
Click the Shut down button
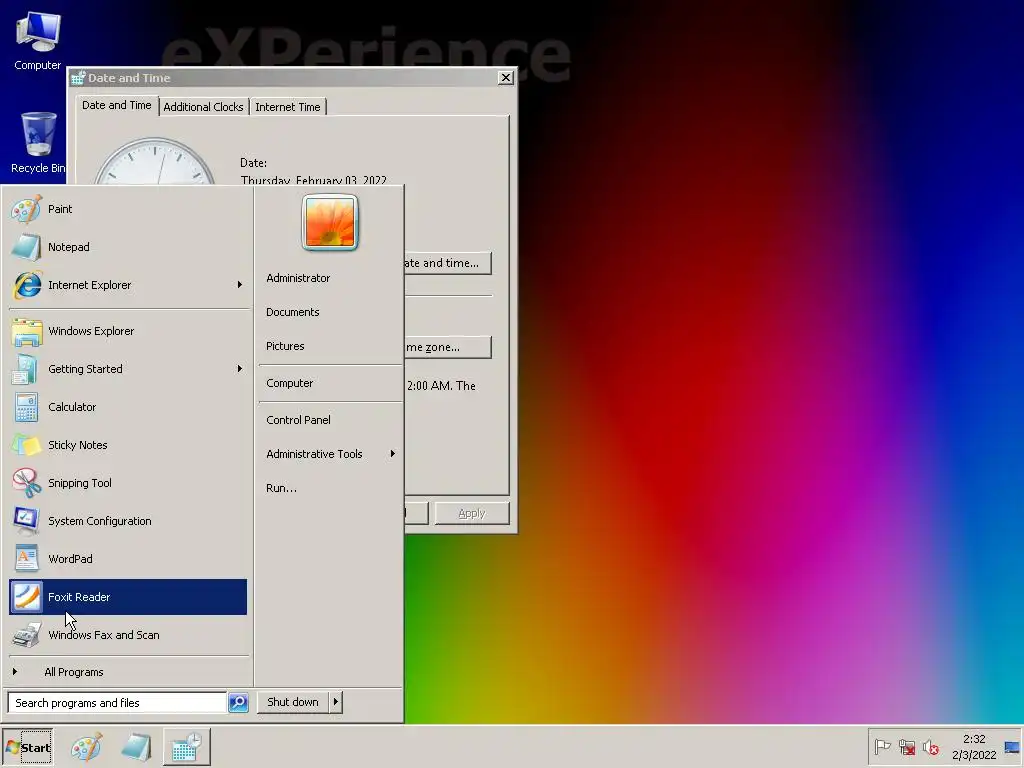pos(293,702)
